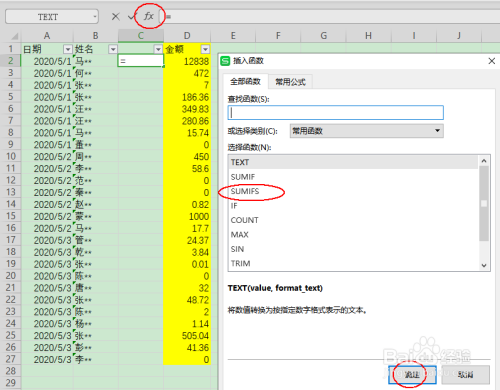Click name cell 赵** in row 14
The height and width of the screenshot is (390, 500).
(96, 204)
